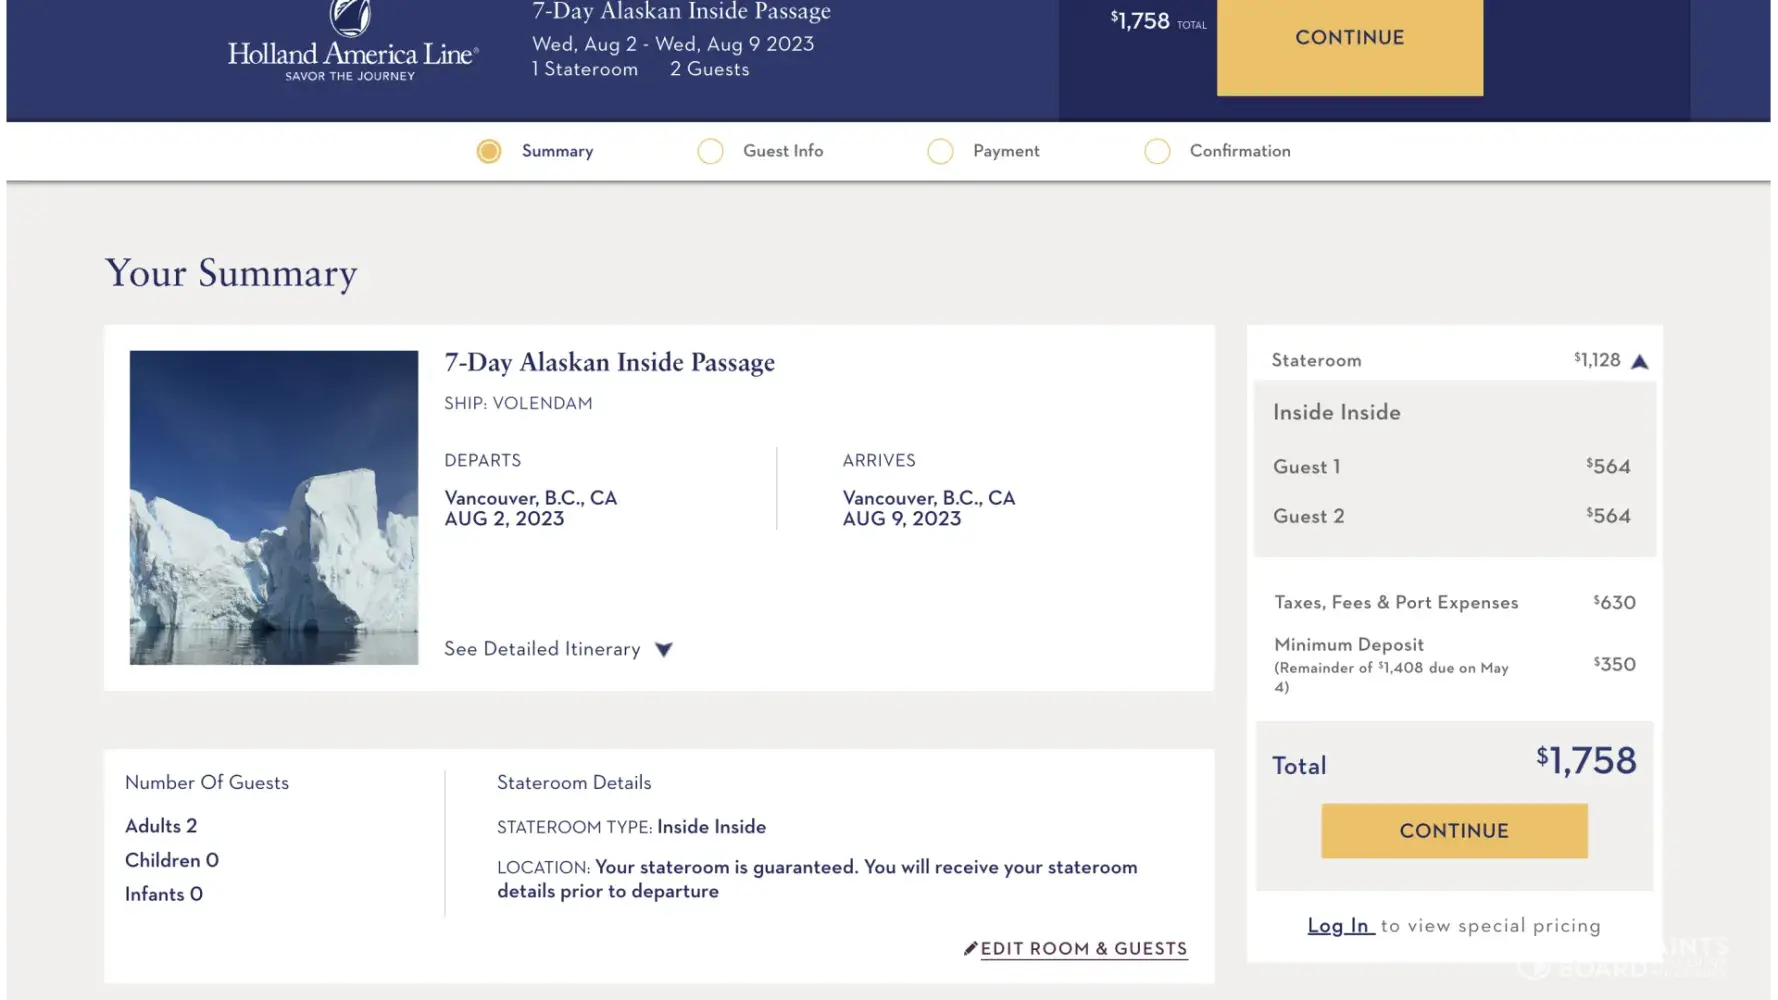
Task: Select the Confirmation step circle
Action: pyautogui.click(x=1157, y=151)
